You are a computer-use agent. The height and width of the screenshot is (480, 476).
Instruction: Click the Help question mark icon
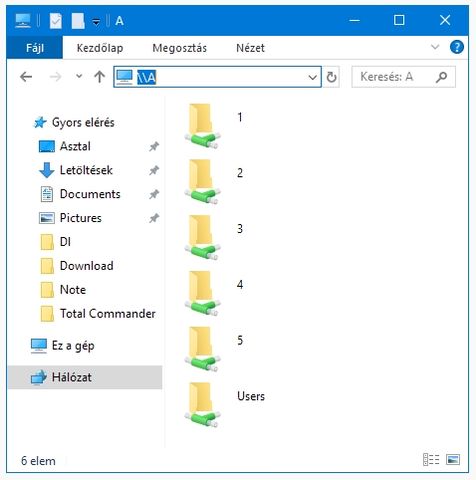point(456,47)
